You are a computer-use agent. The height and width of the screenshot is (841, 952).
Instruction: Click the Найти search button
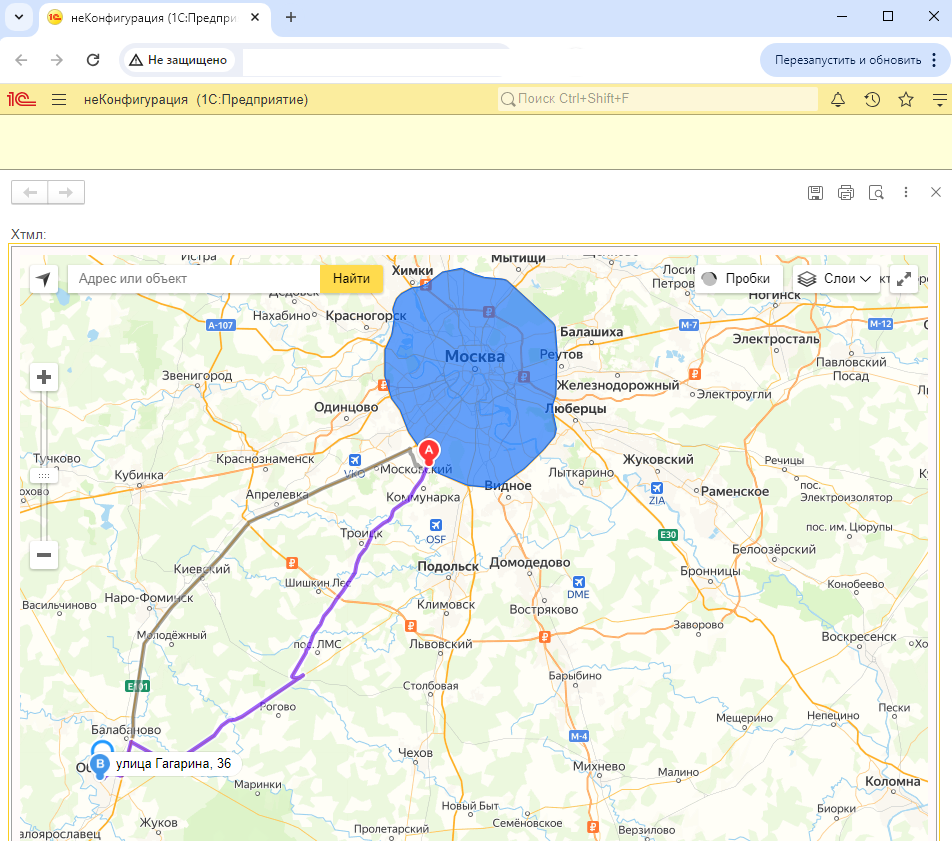[x=352, y=279]
